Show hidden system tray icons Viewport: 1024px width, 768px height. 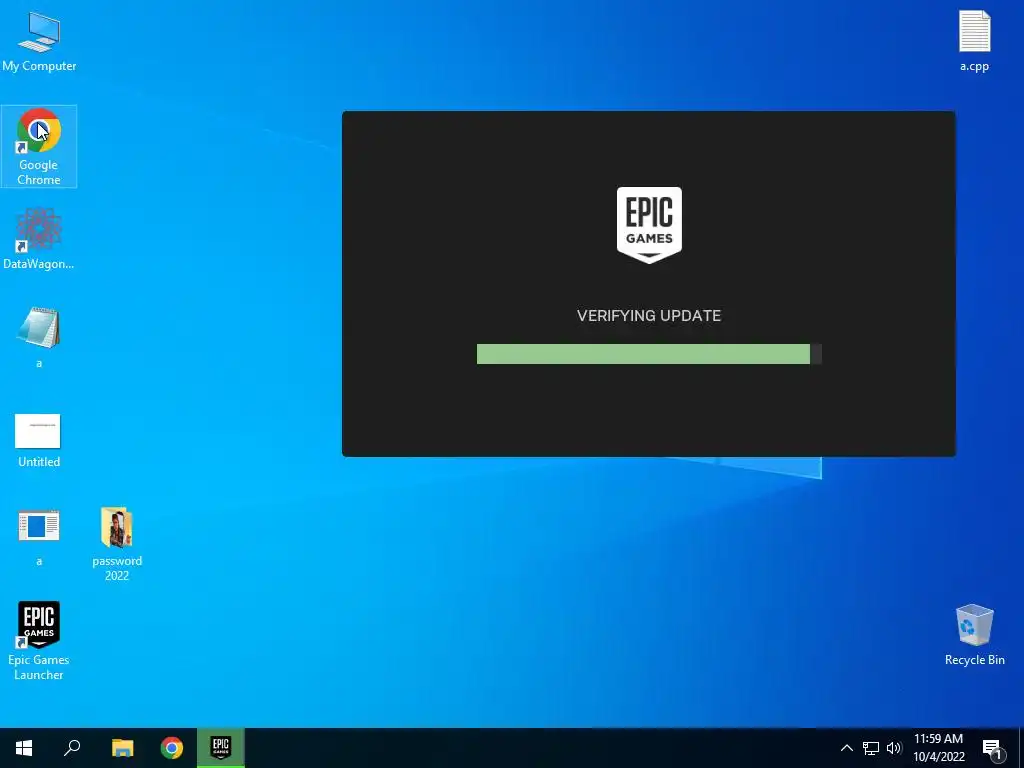(846, 748)
